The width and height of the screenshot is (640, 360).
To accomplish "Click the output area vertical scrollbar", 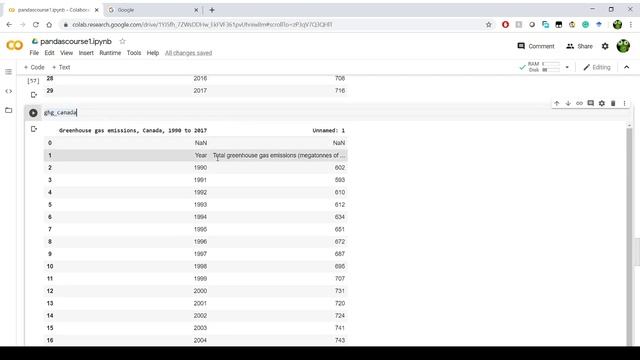I will point(629,235).
